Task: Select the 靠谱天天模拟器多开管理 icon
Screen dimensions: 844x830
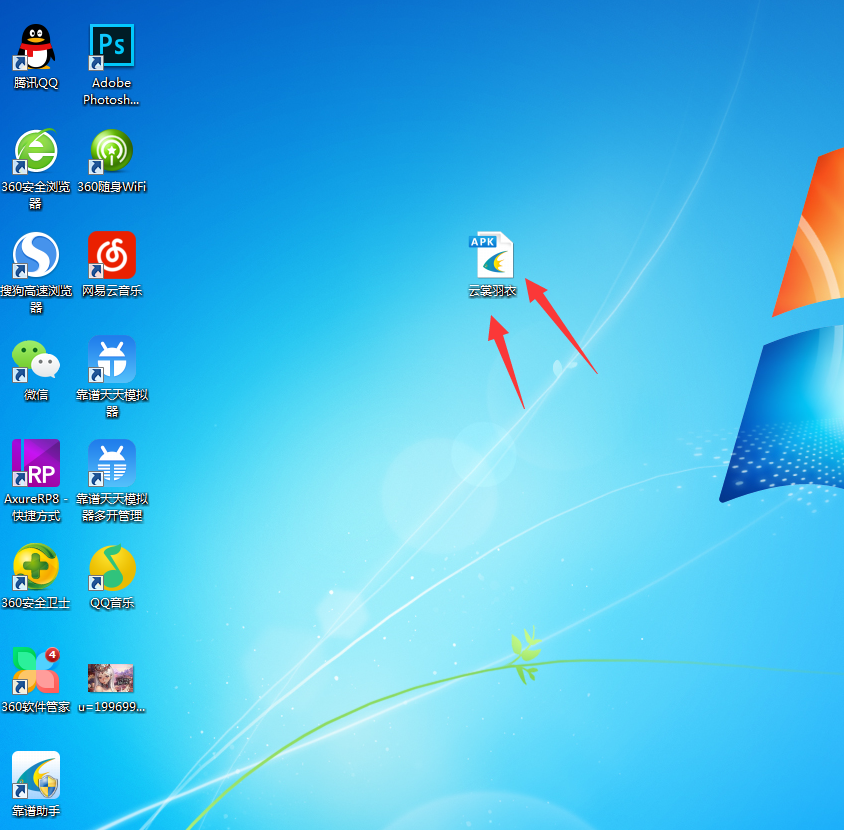Action: pyautogui.click(x=111, y=463)
